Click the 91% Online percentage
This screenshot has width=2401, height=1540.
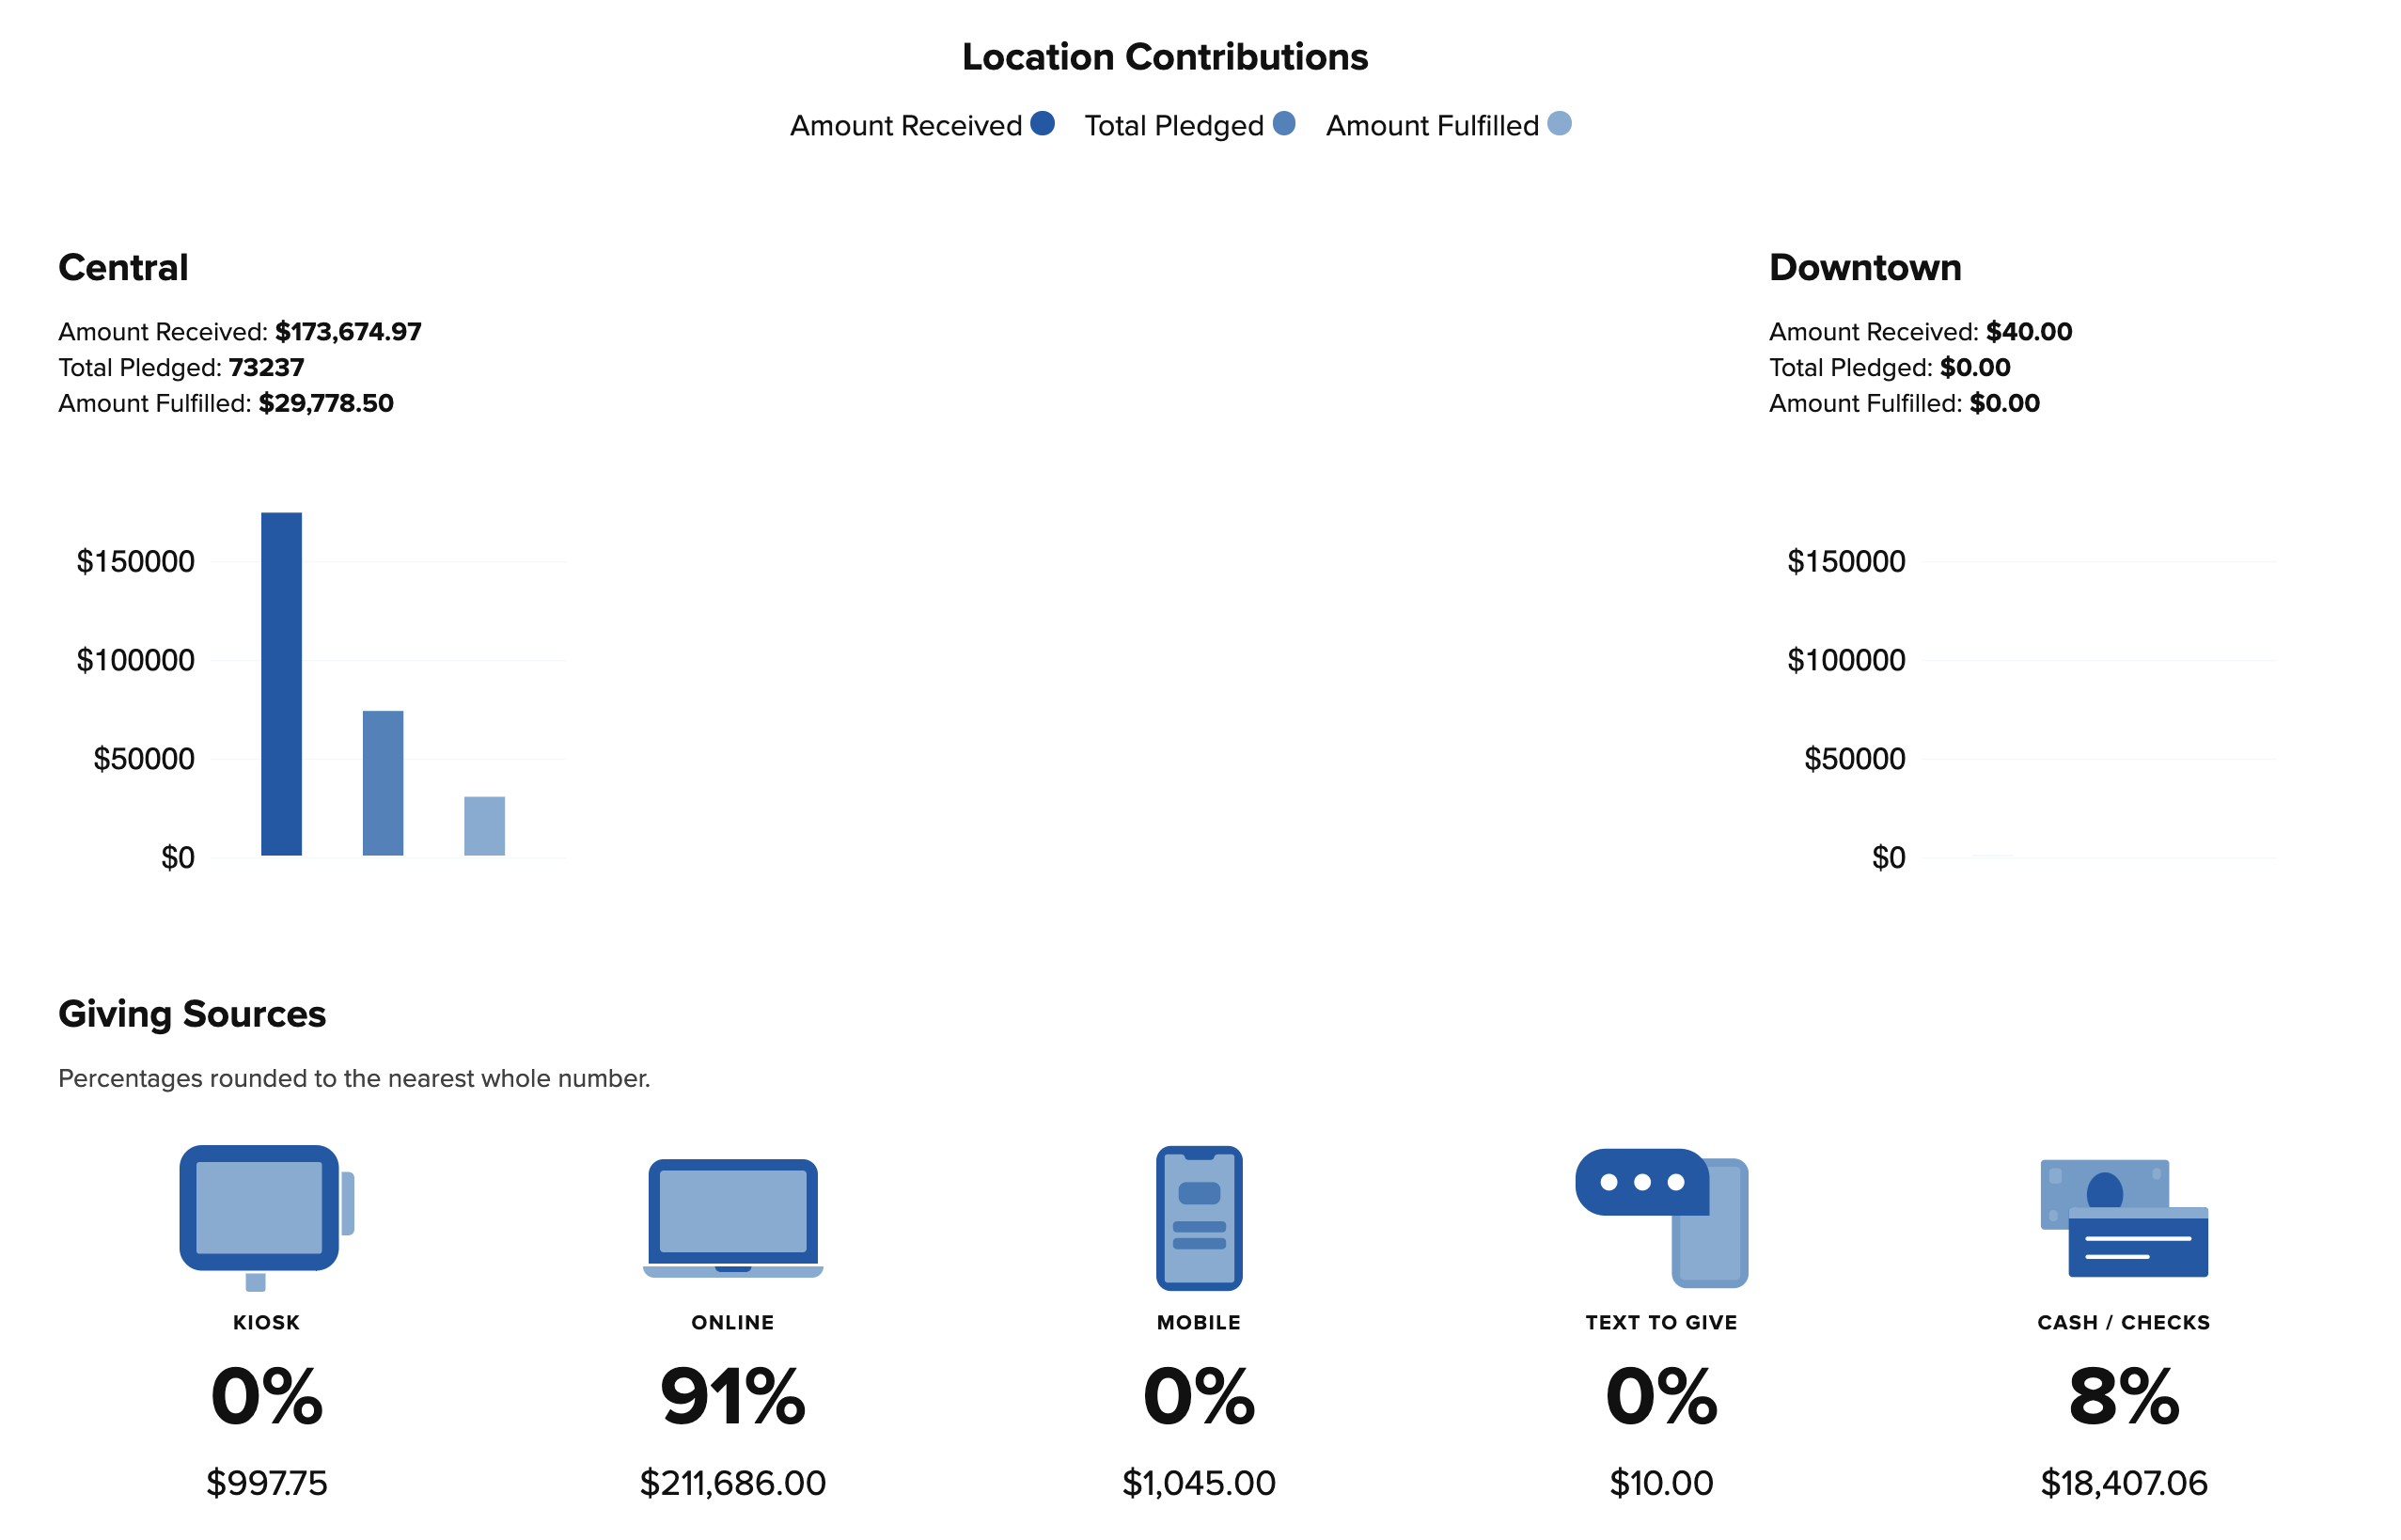tap(733, 1397)
